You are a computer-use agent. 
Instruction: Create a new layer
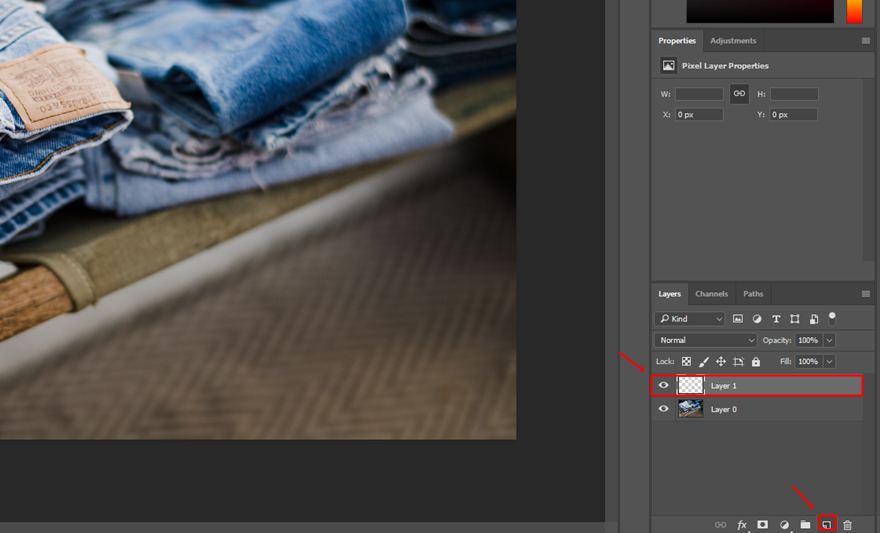pos(827,525)
